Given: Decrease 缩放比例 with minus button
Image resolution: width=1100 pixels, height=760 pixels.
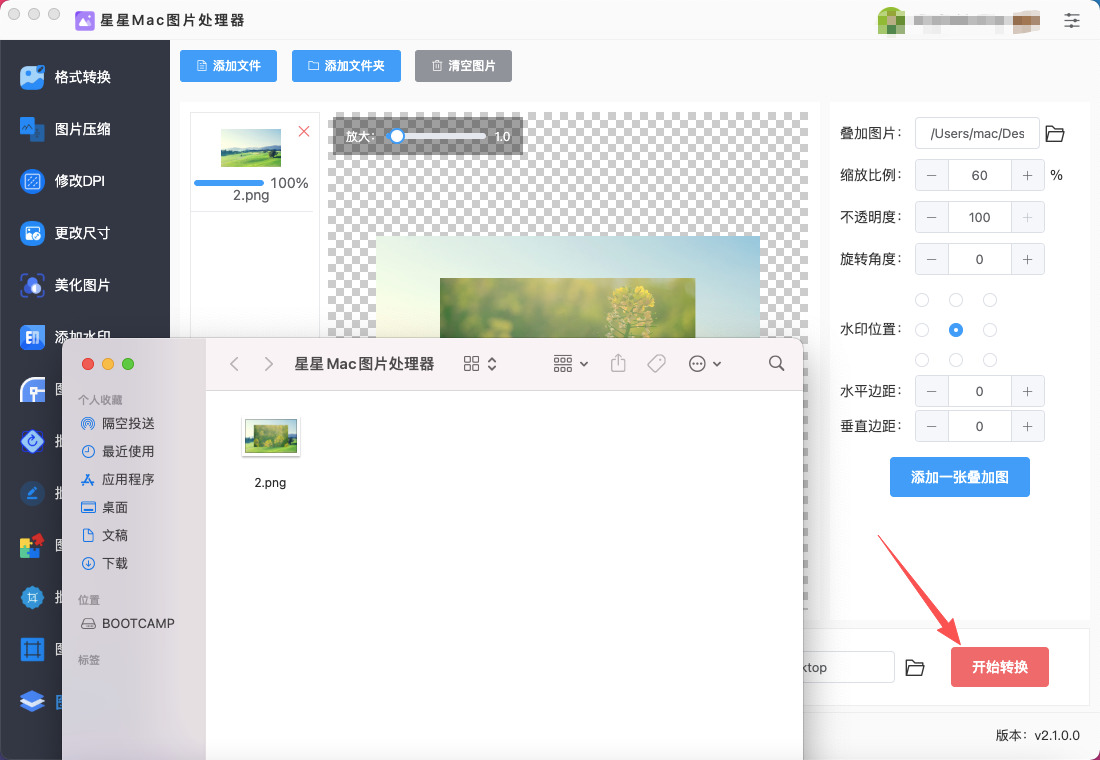Looking at the screenshot, I should 932,175.
